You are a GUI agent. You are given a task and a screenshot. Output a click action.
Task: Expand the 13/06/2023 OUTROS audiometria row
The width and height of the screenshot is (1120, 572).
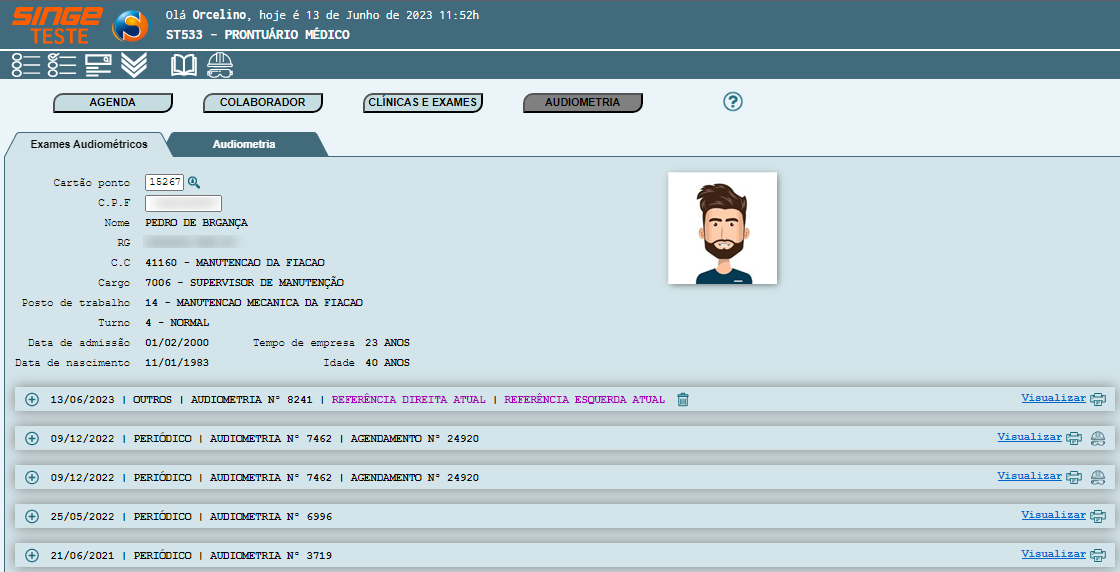pos(31,400)
